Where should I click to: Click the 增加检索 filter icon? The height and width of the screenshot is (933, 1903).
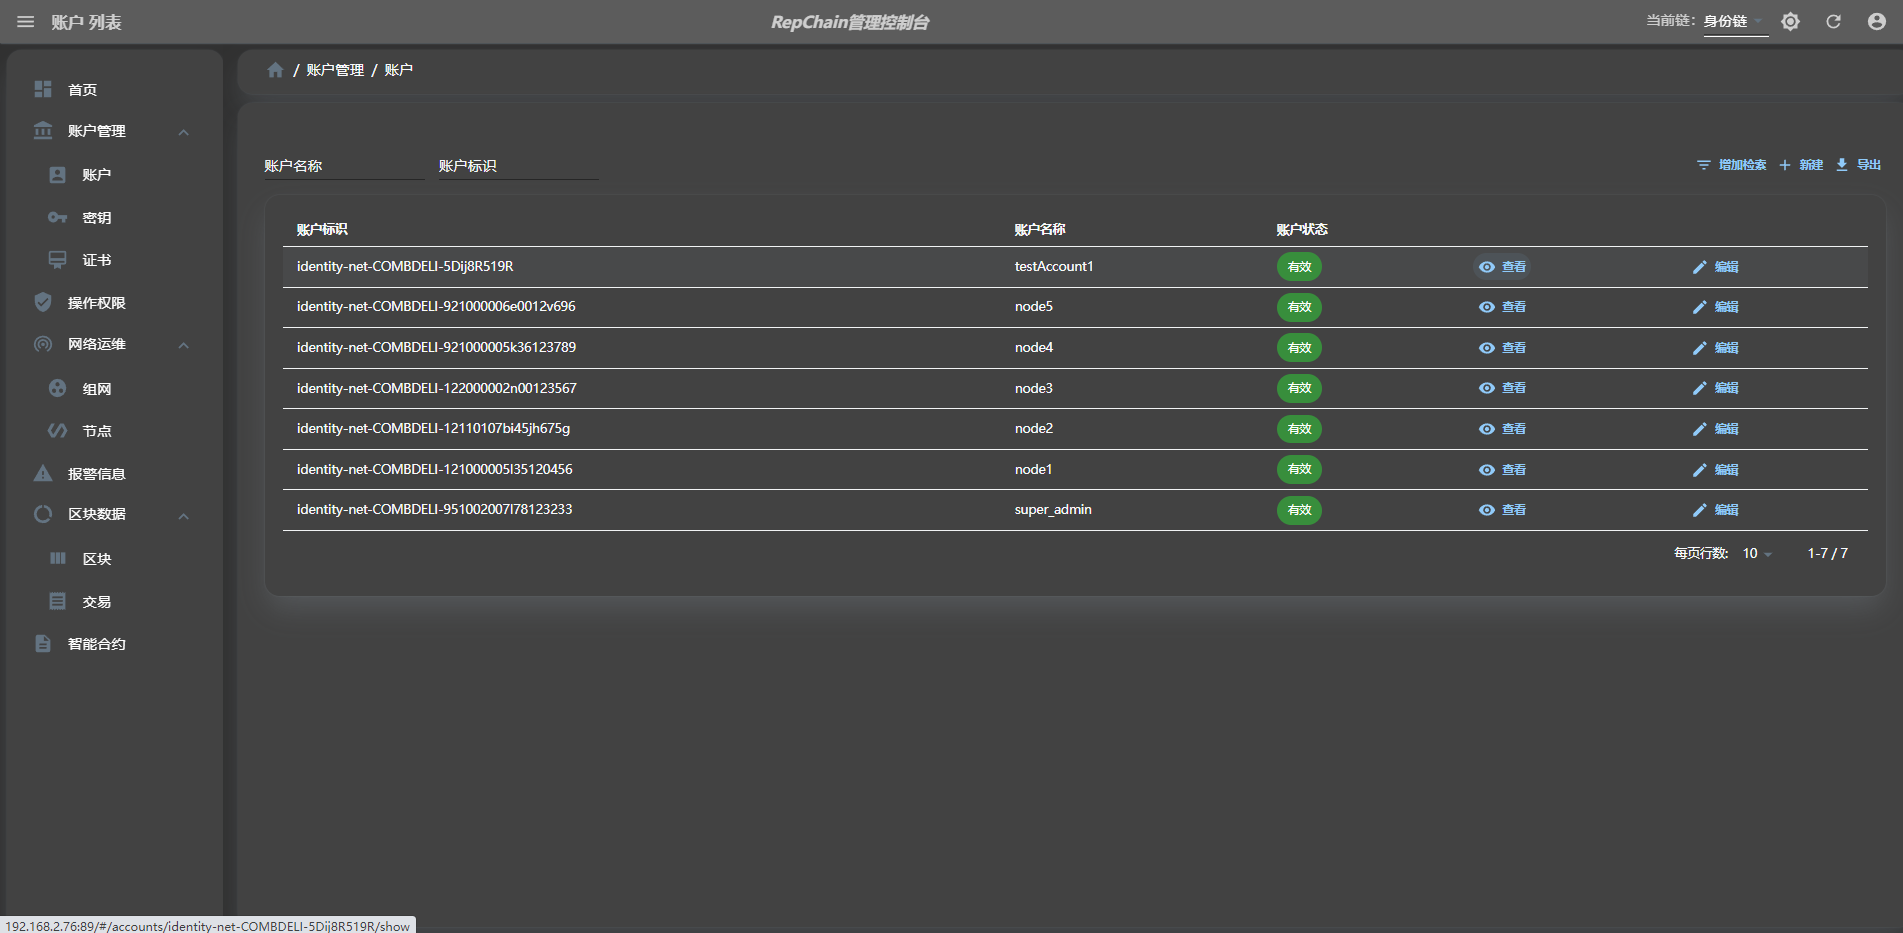[x=1704, y=165]
